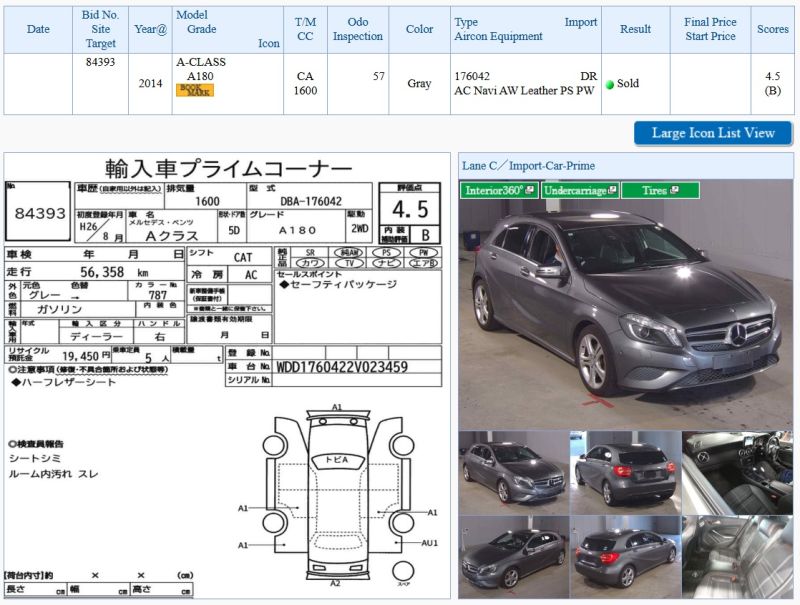Click the external-link icon on Undercarriage button
The image size is (800, 605).
point(612,190)
